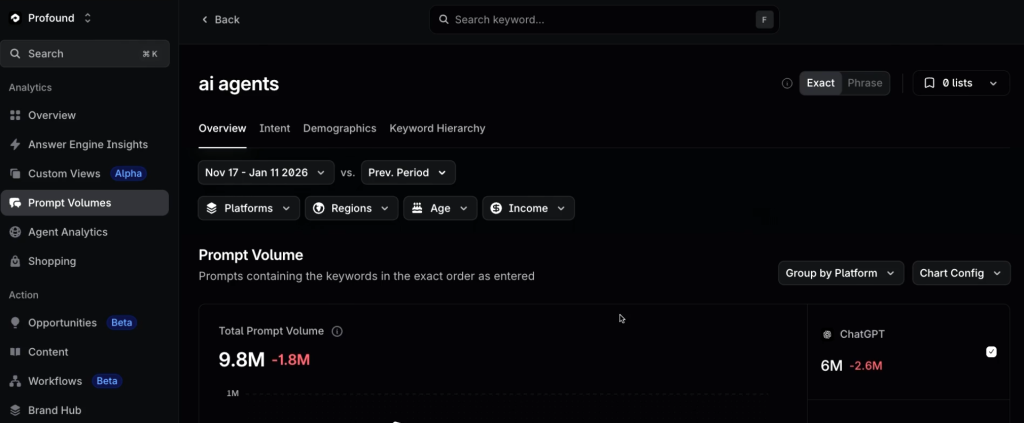Switch to the Overview tab
The height and width of the screenshot is (423, 1024).
pos(222,129)
